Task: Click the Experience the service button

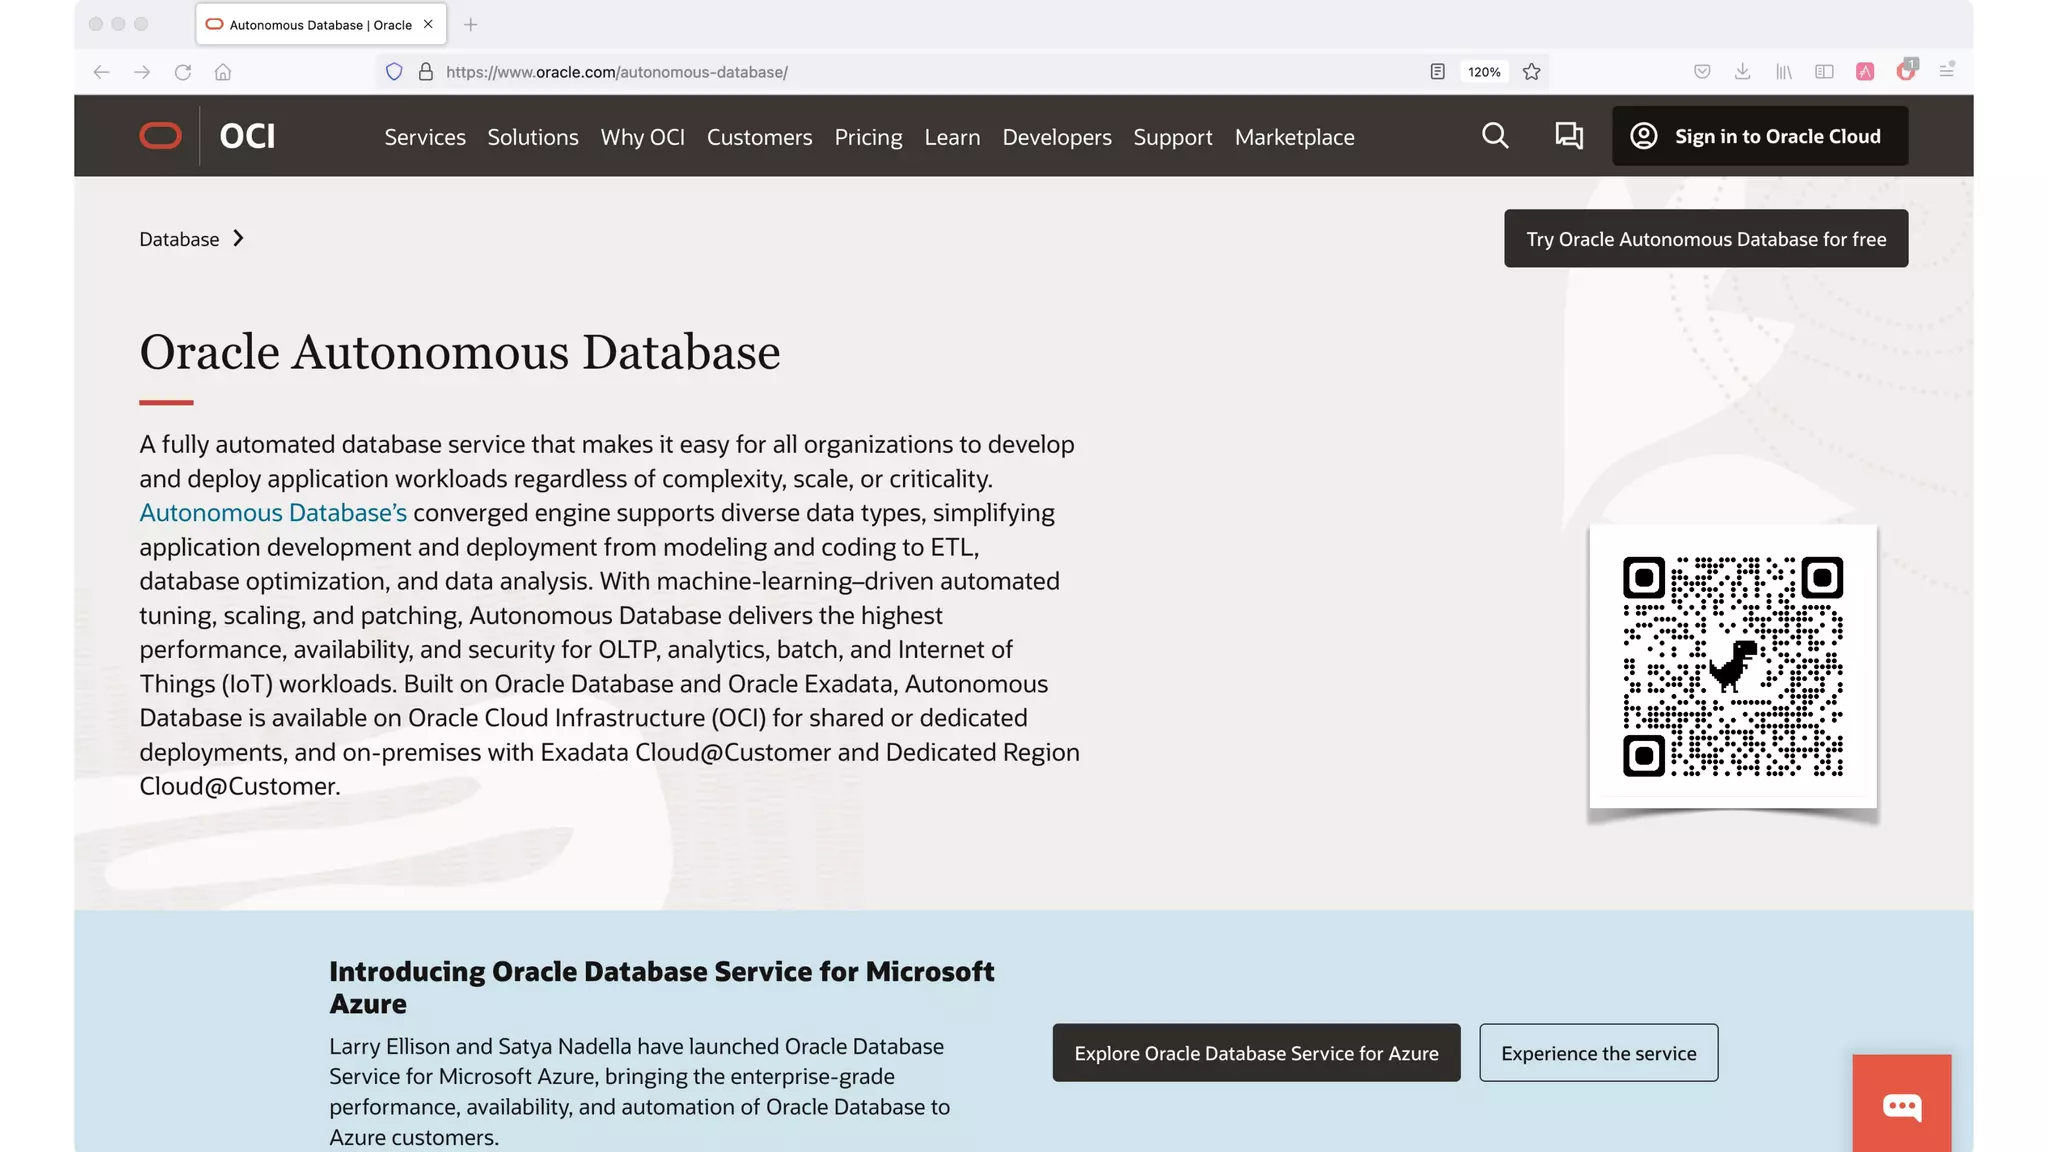Action: [x=1598, y=1053]
